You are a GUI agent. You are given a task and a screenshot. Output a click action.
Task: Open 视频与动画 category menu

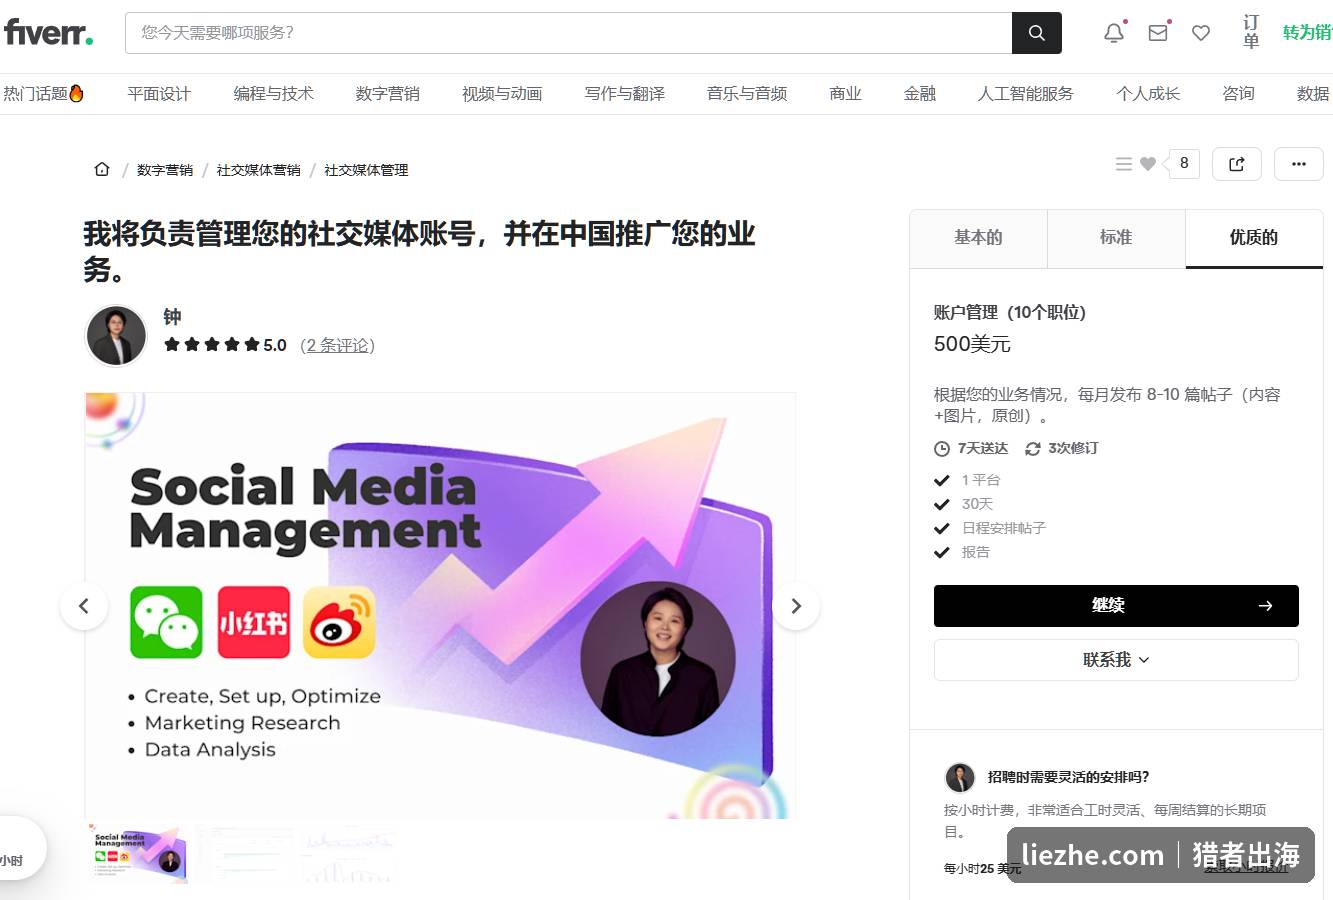tap(502, 93)
